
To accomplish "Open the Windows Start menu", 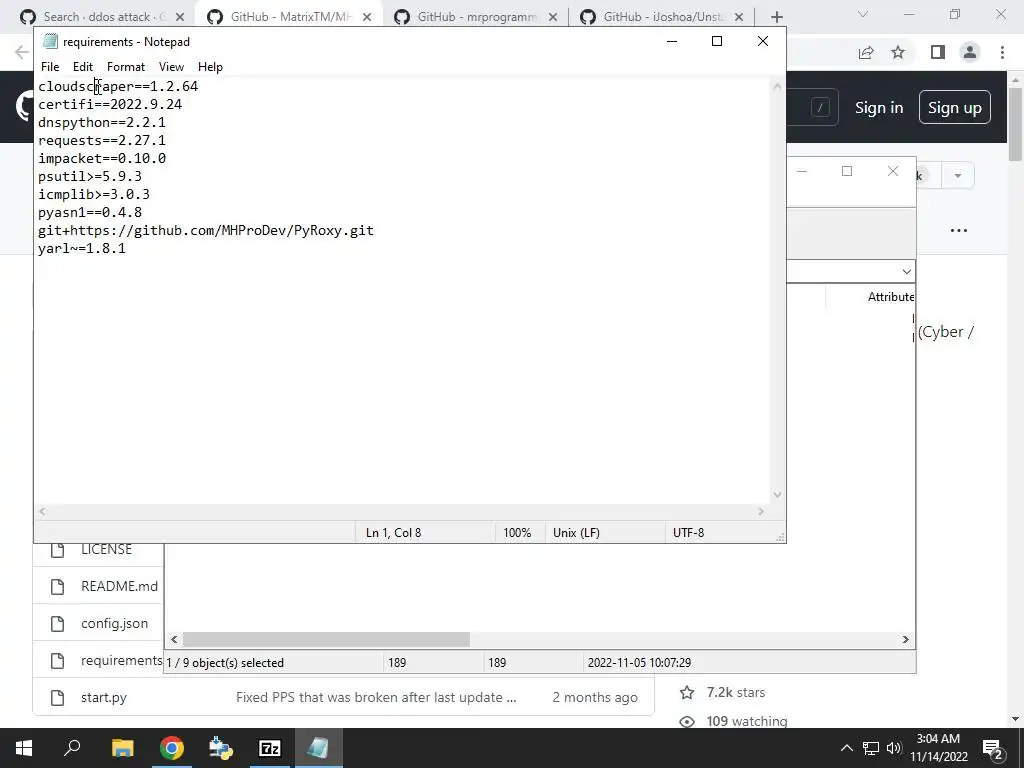I will pos(24,748).
